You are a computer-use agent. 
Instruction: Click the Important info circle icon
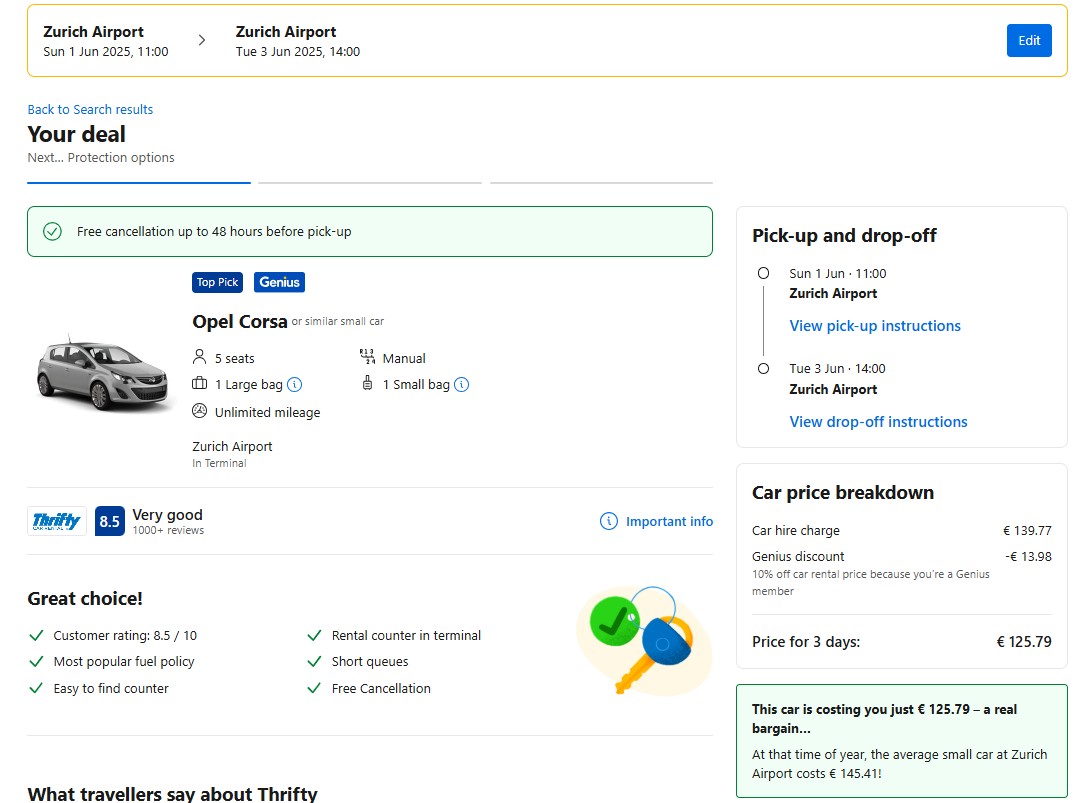(608, 521)
